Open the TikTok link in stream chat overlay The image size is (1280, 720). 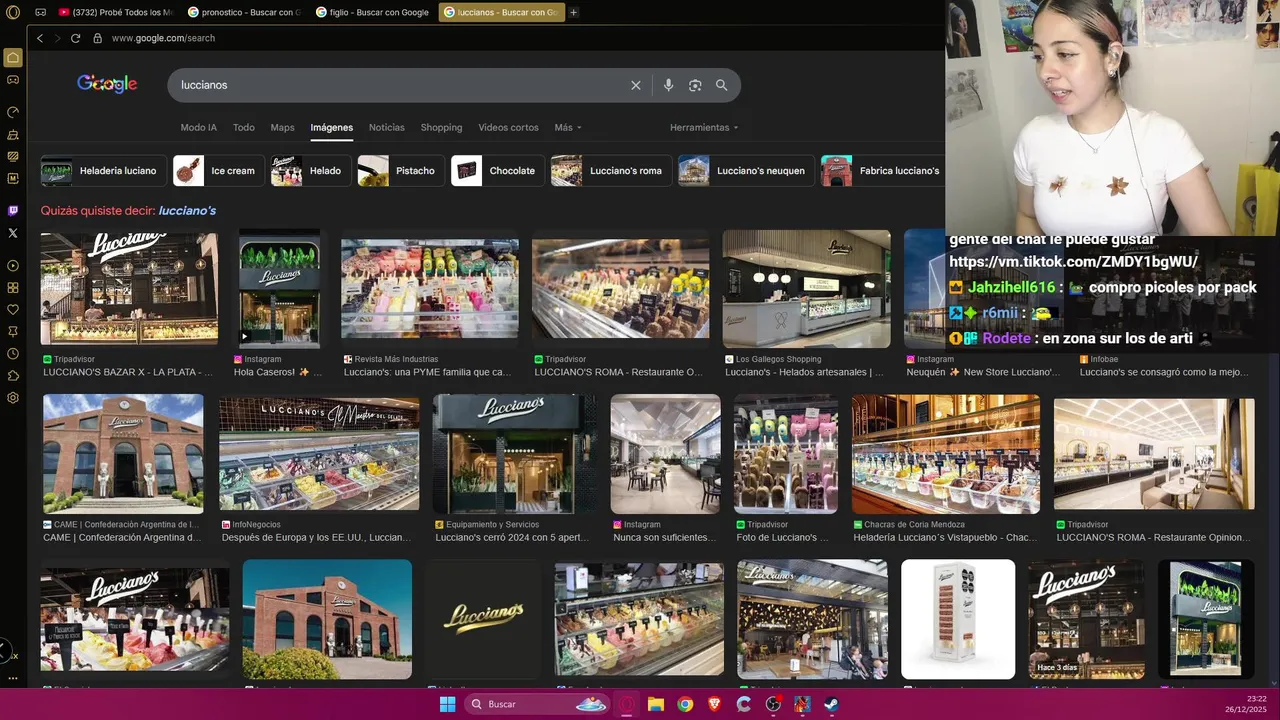click(1073, 262)
